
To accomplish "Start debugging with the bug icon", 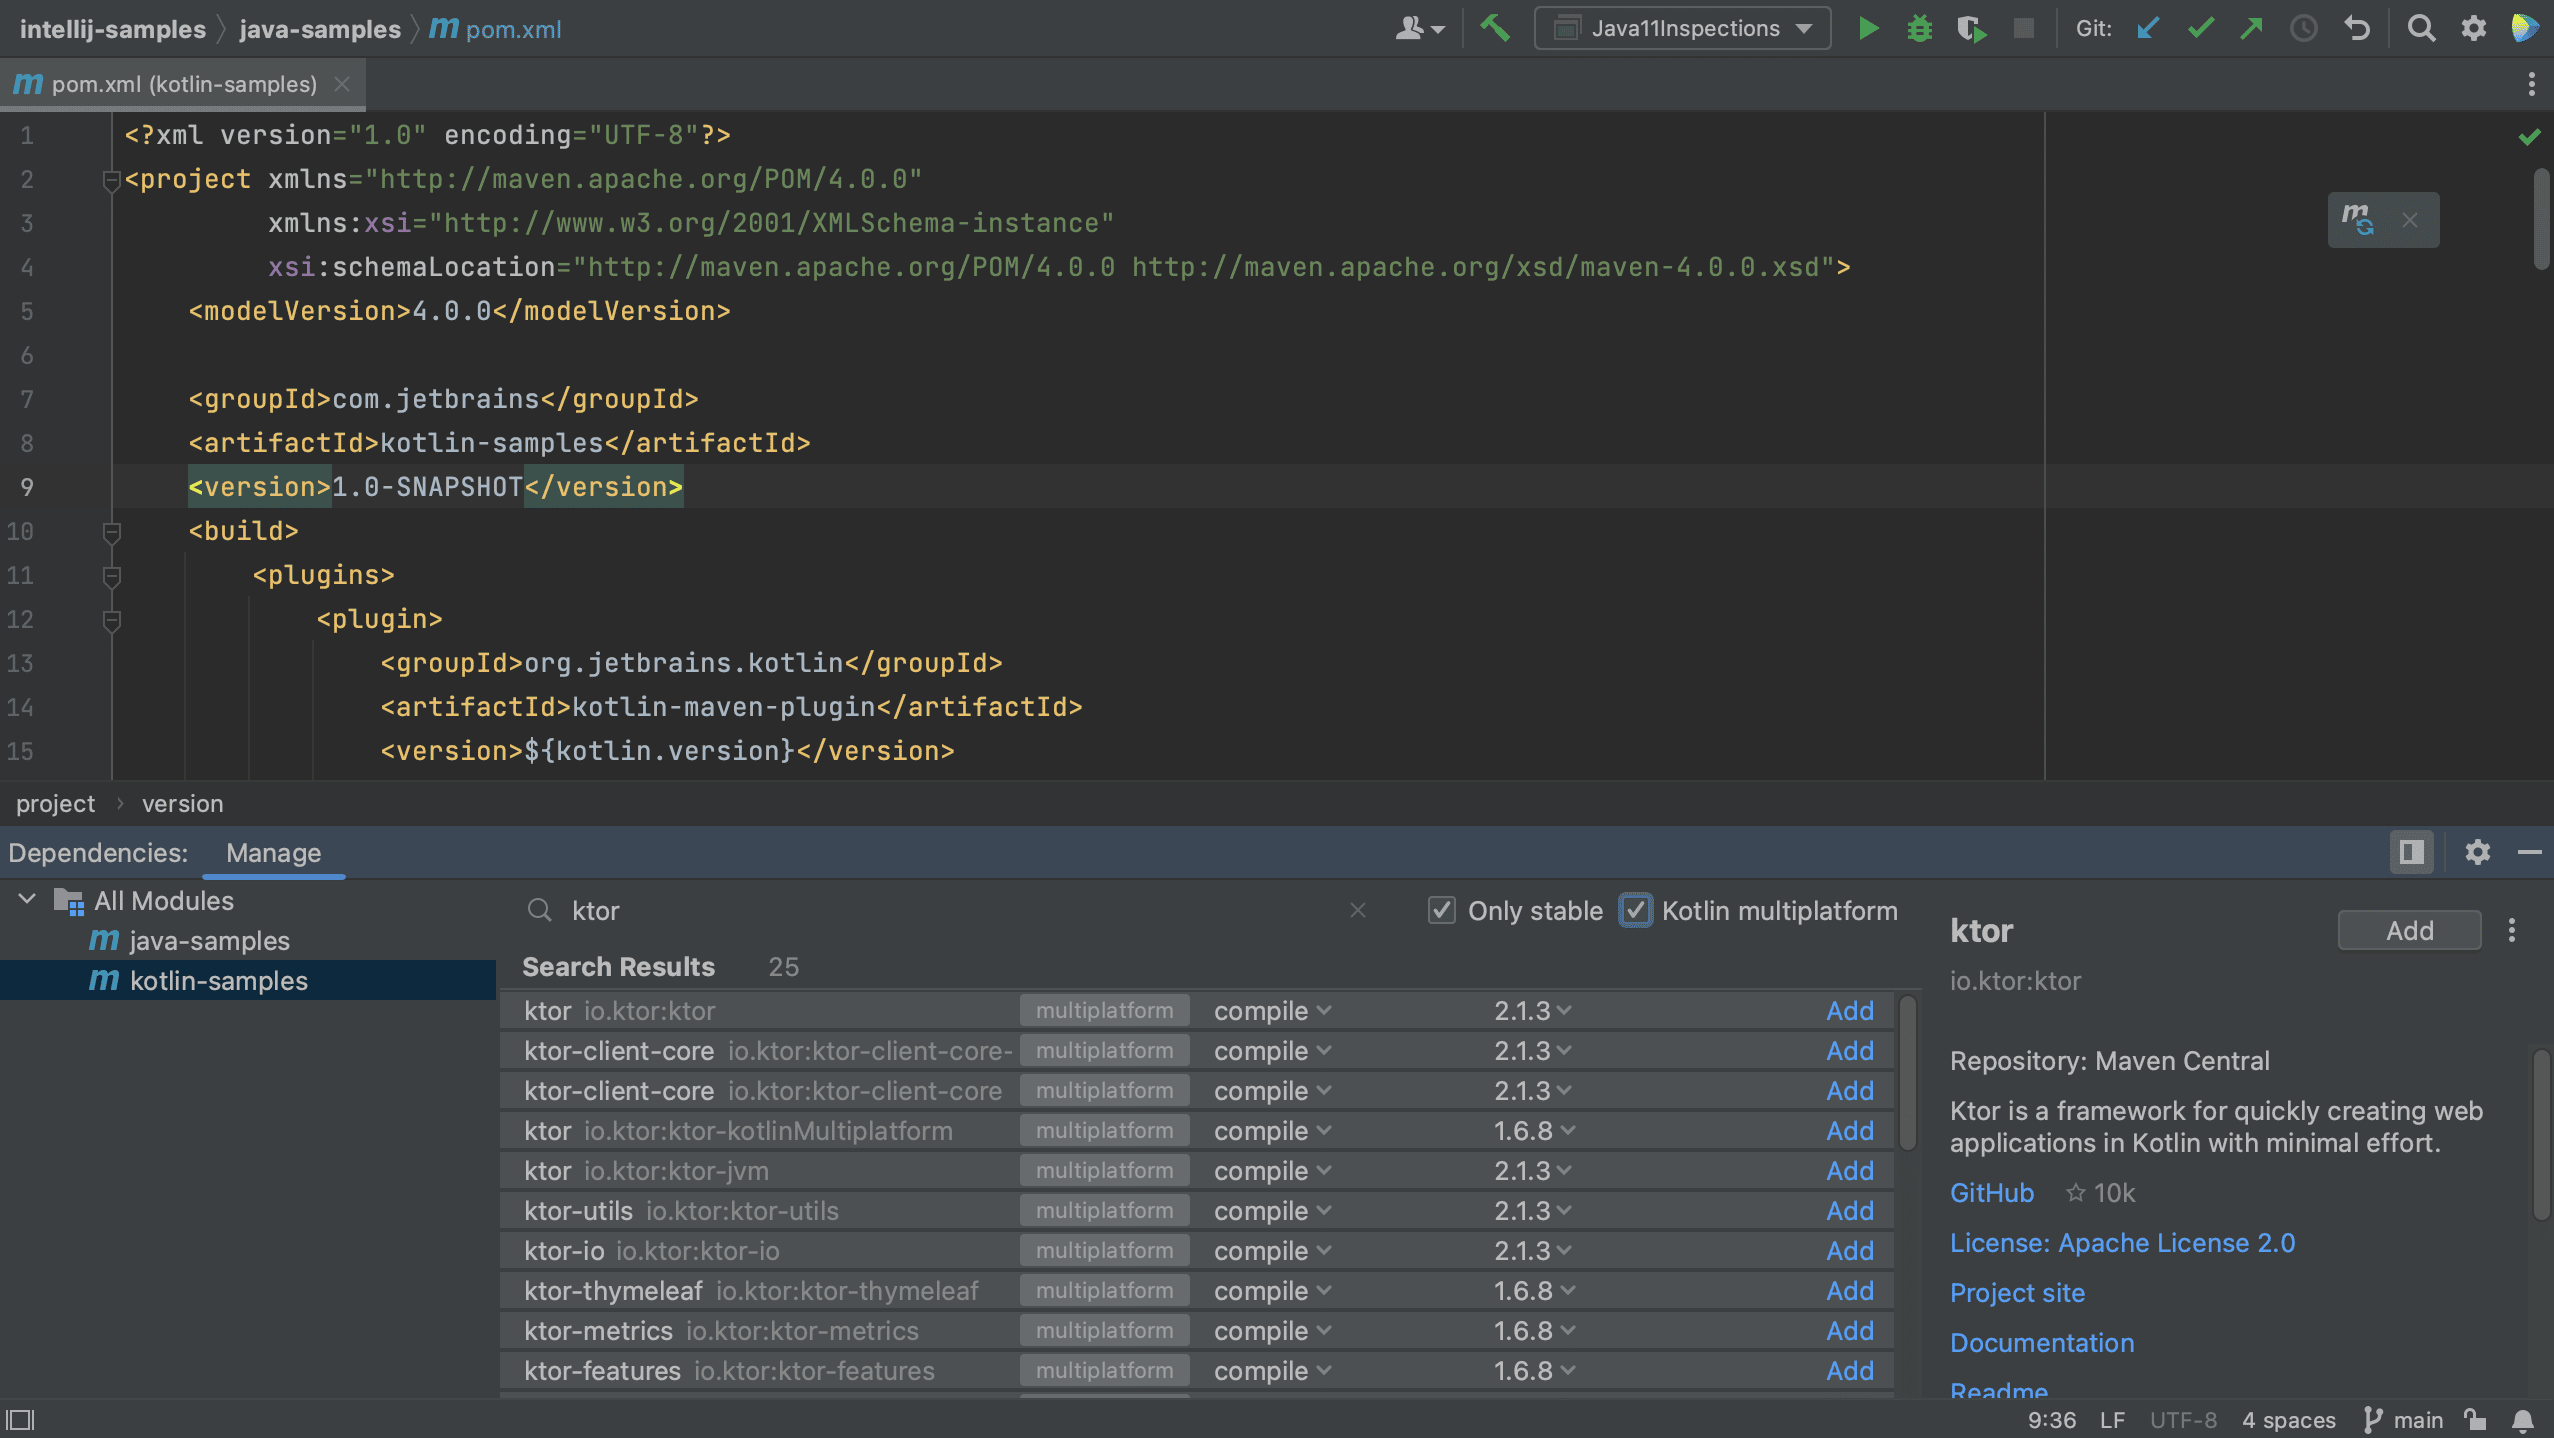I will [x=1919, y=28].
